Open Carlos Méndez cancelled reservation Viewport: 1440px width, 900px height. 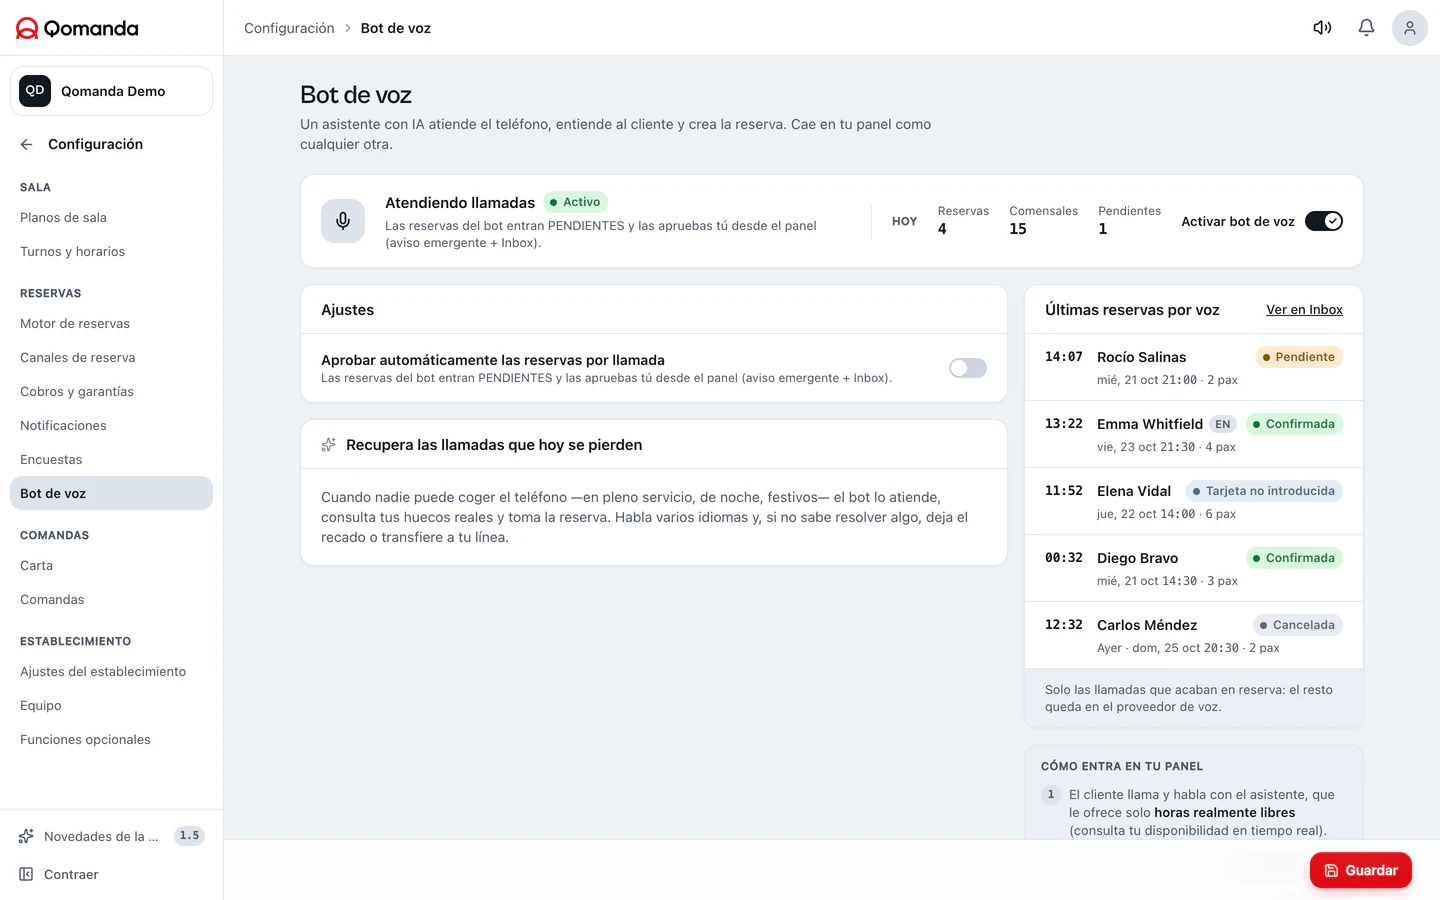[x=1194, y=635]
